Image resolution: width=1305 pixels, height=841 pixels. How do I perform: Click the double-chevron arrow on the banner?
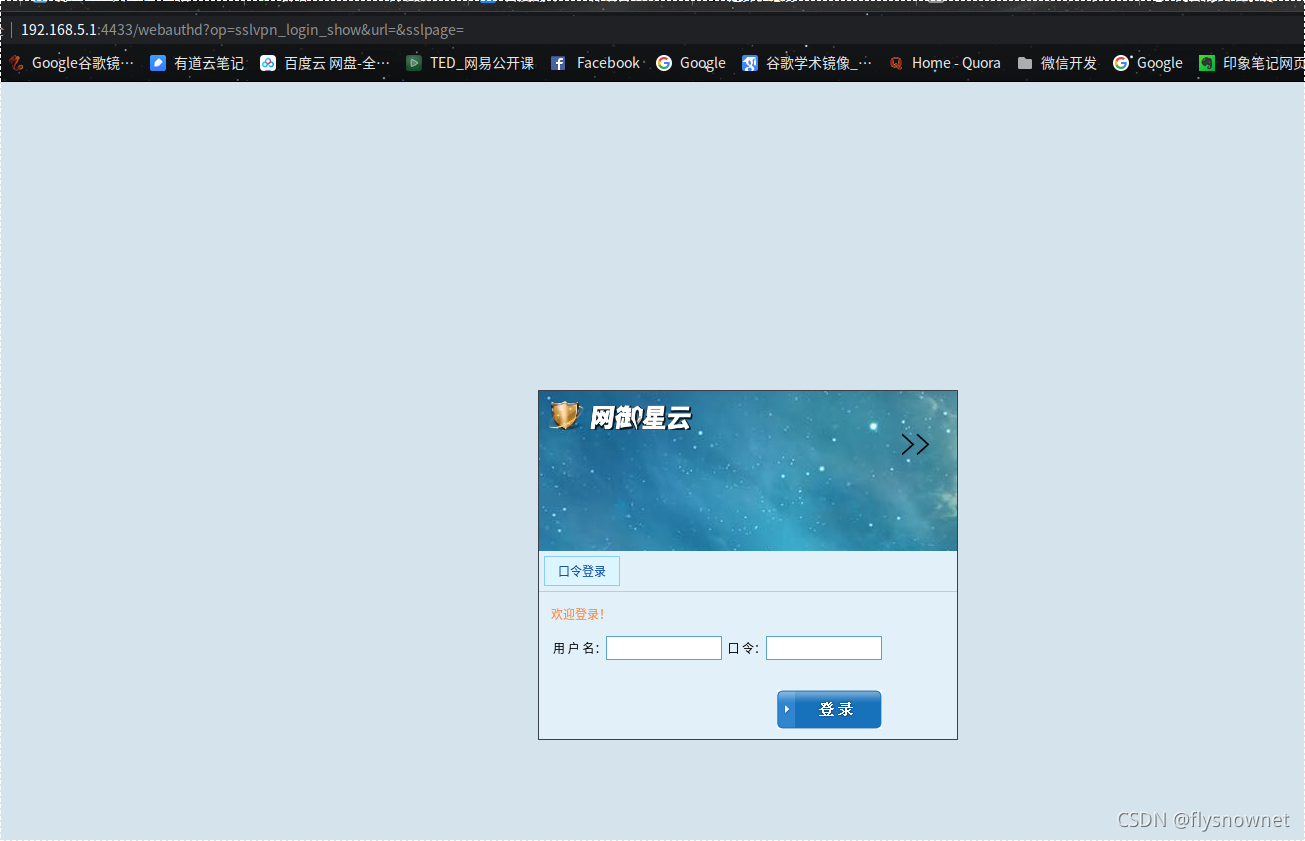click(915, 445)
